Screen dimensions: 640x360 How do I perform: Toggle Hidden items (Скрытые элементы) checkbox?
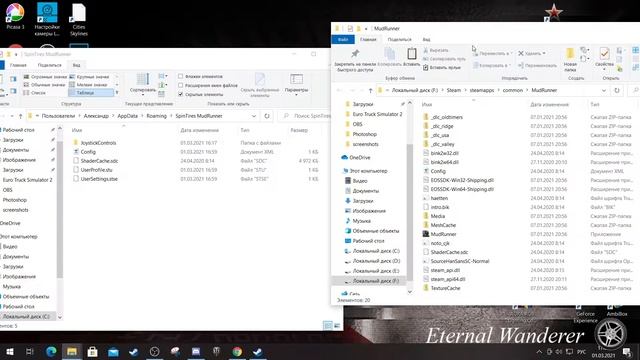click(x=180, y=94)
